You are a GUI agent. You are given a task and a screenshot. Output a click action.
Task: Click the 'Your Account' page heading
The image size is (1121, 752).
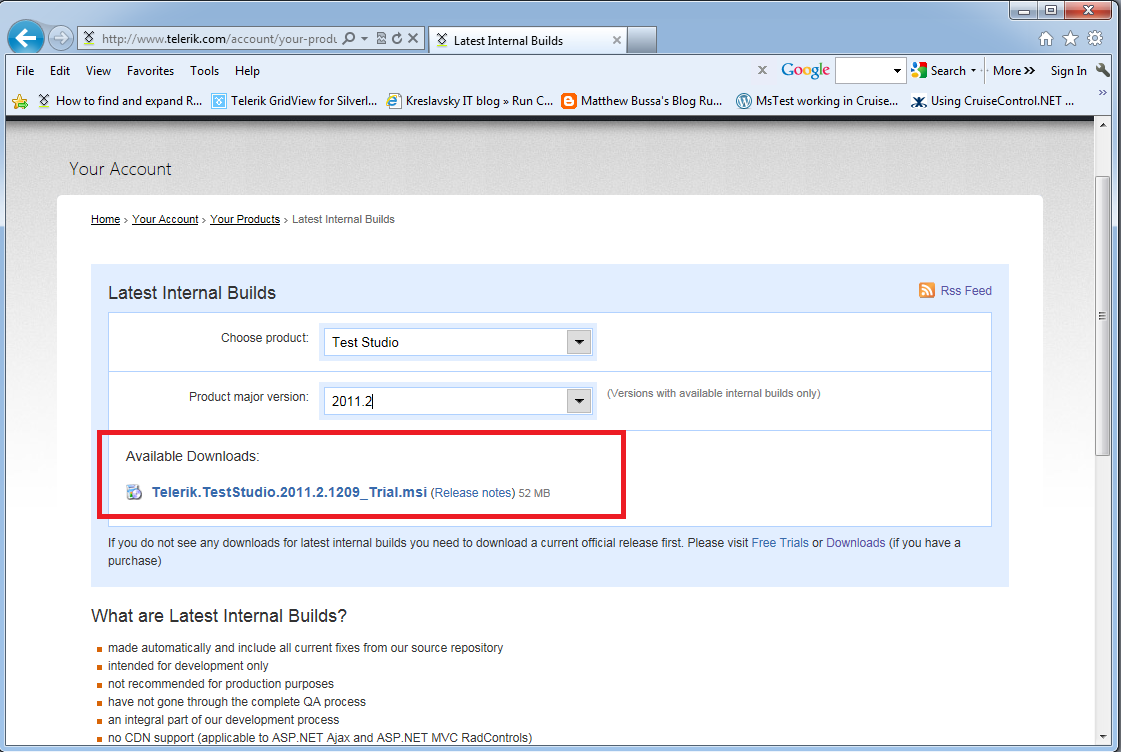(x=120, y=169)
